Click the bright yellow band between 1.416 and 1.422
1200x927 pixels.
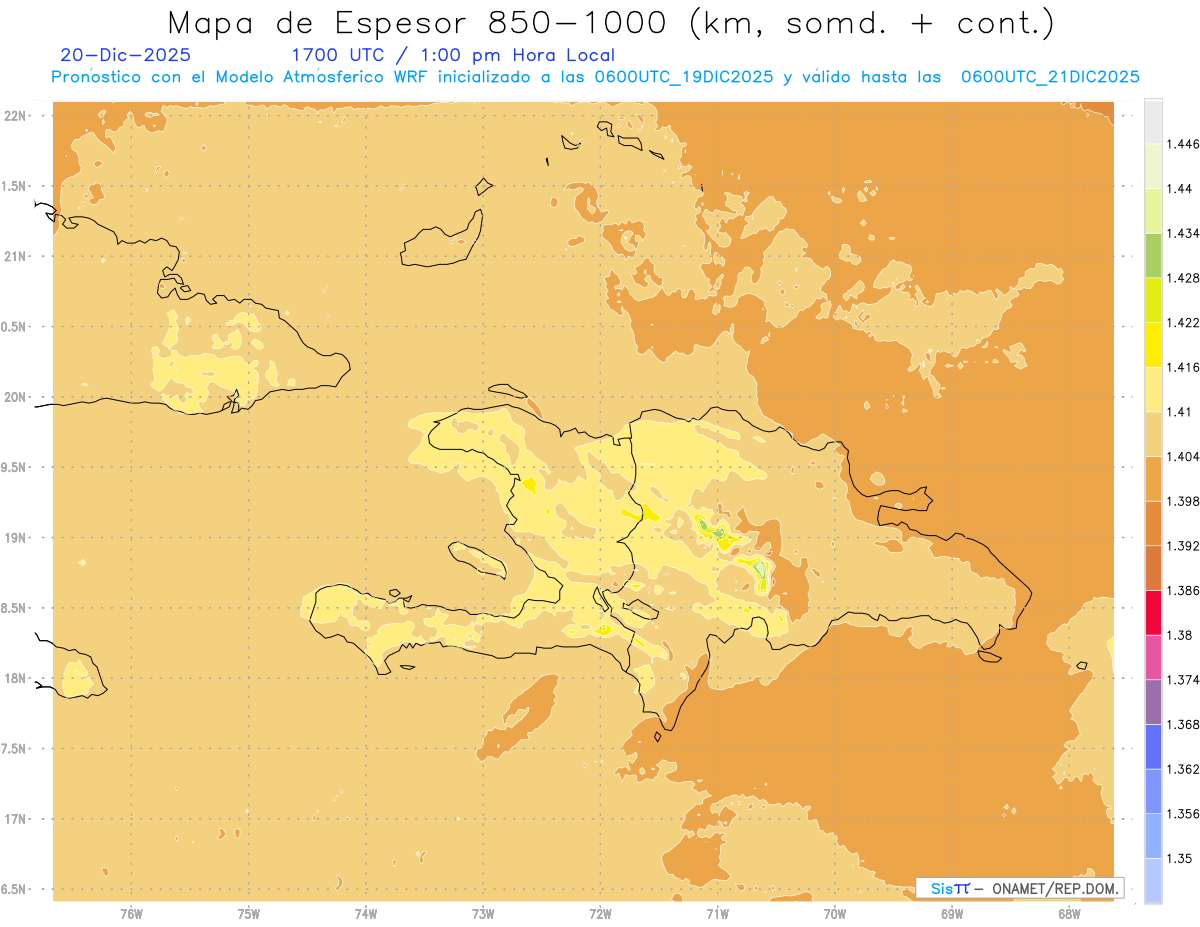(1153, 344)
